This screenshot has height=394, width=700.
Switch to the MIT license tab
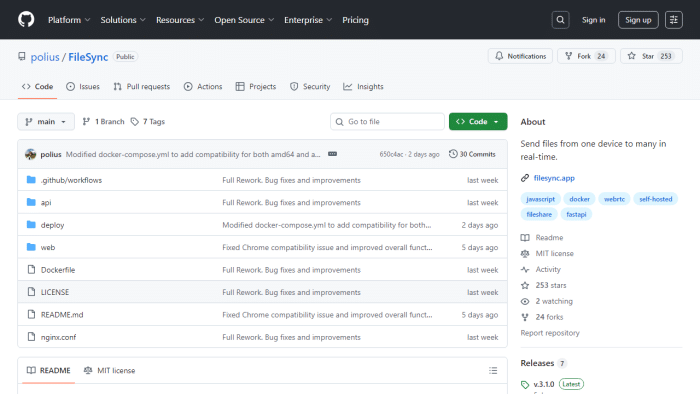pyautogui.click(x=109, y=370)
